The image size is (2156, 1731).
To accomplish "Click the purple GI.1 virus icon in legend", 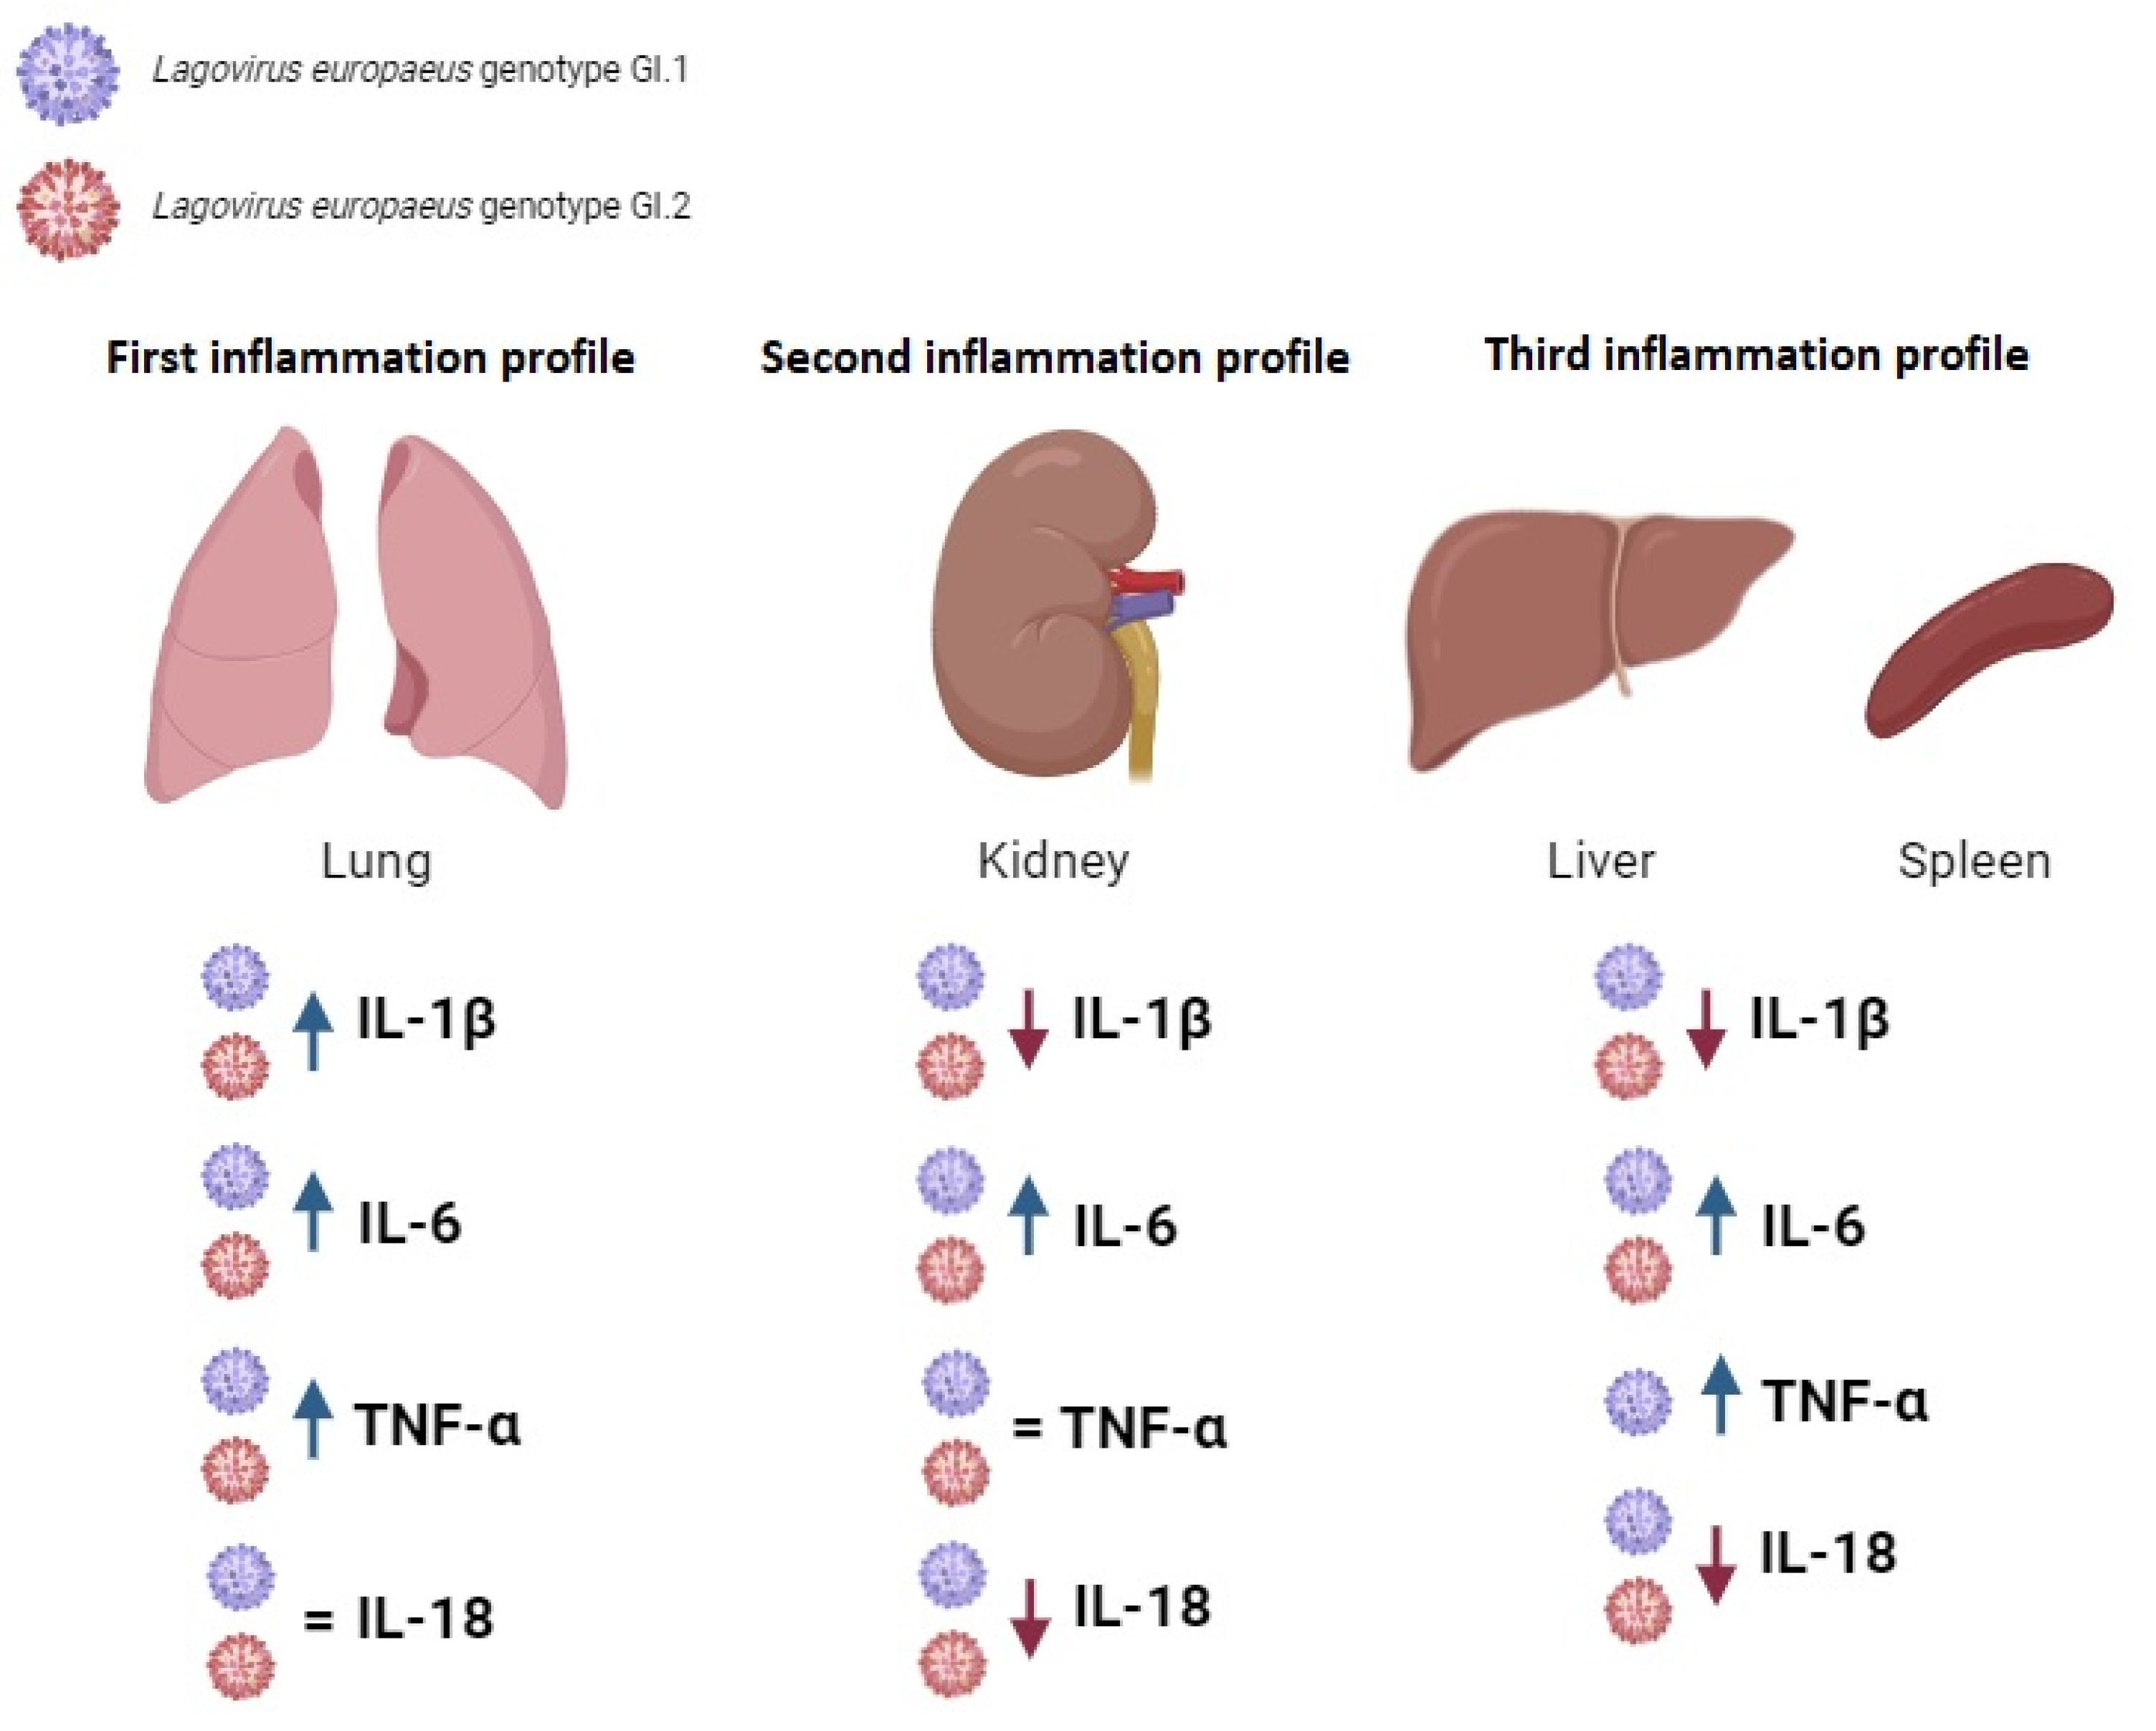I will [68, 74].
